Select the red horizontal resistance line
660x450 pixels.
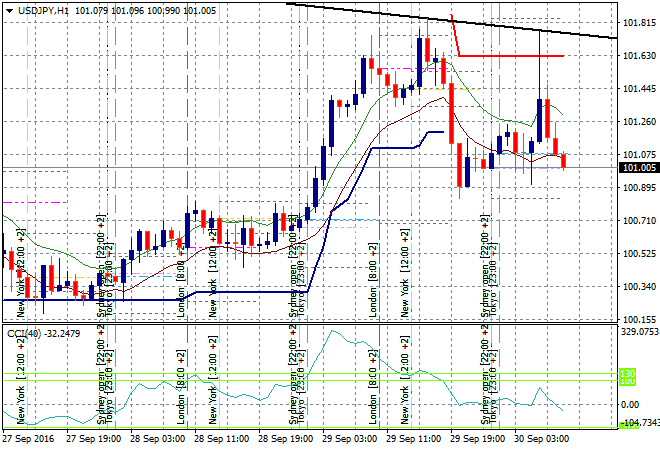(x=510, y=55)
